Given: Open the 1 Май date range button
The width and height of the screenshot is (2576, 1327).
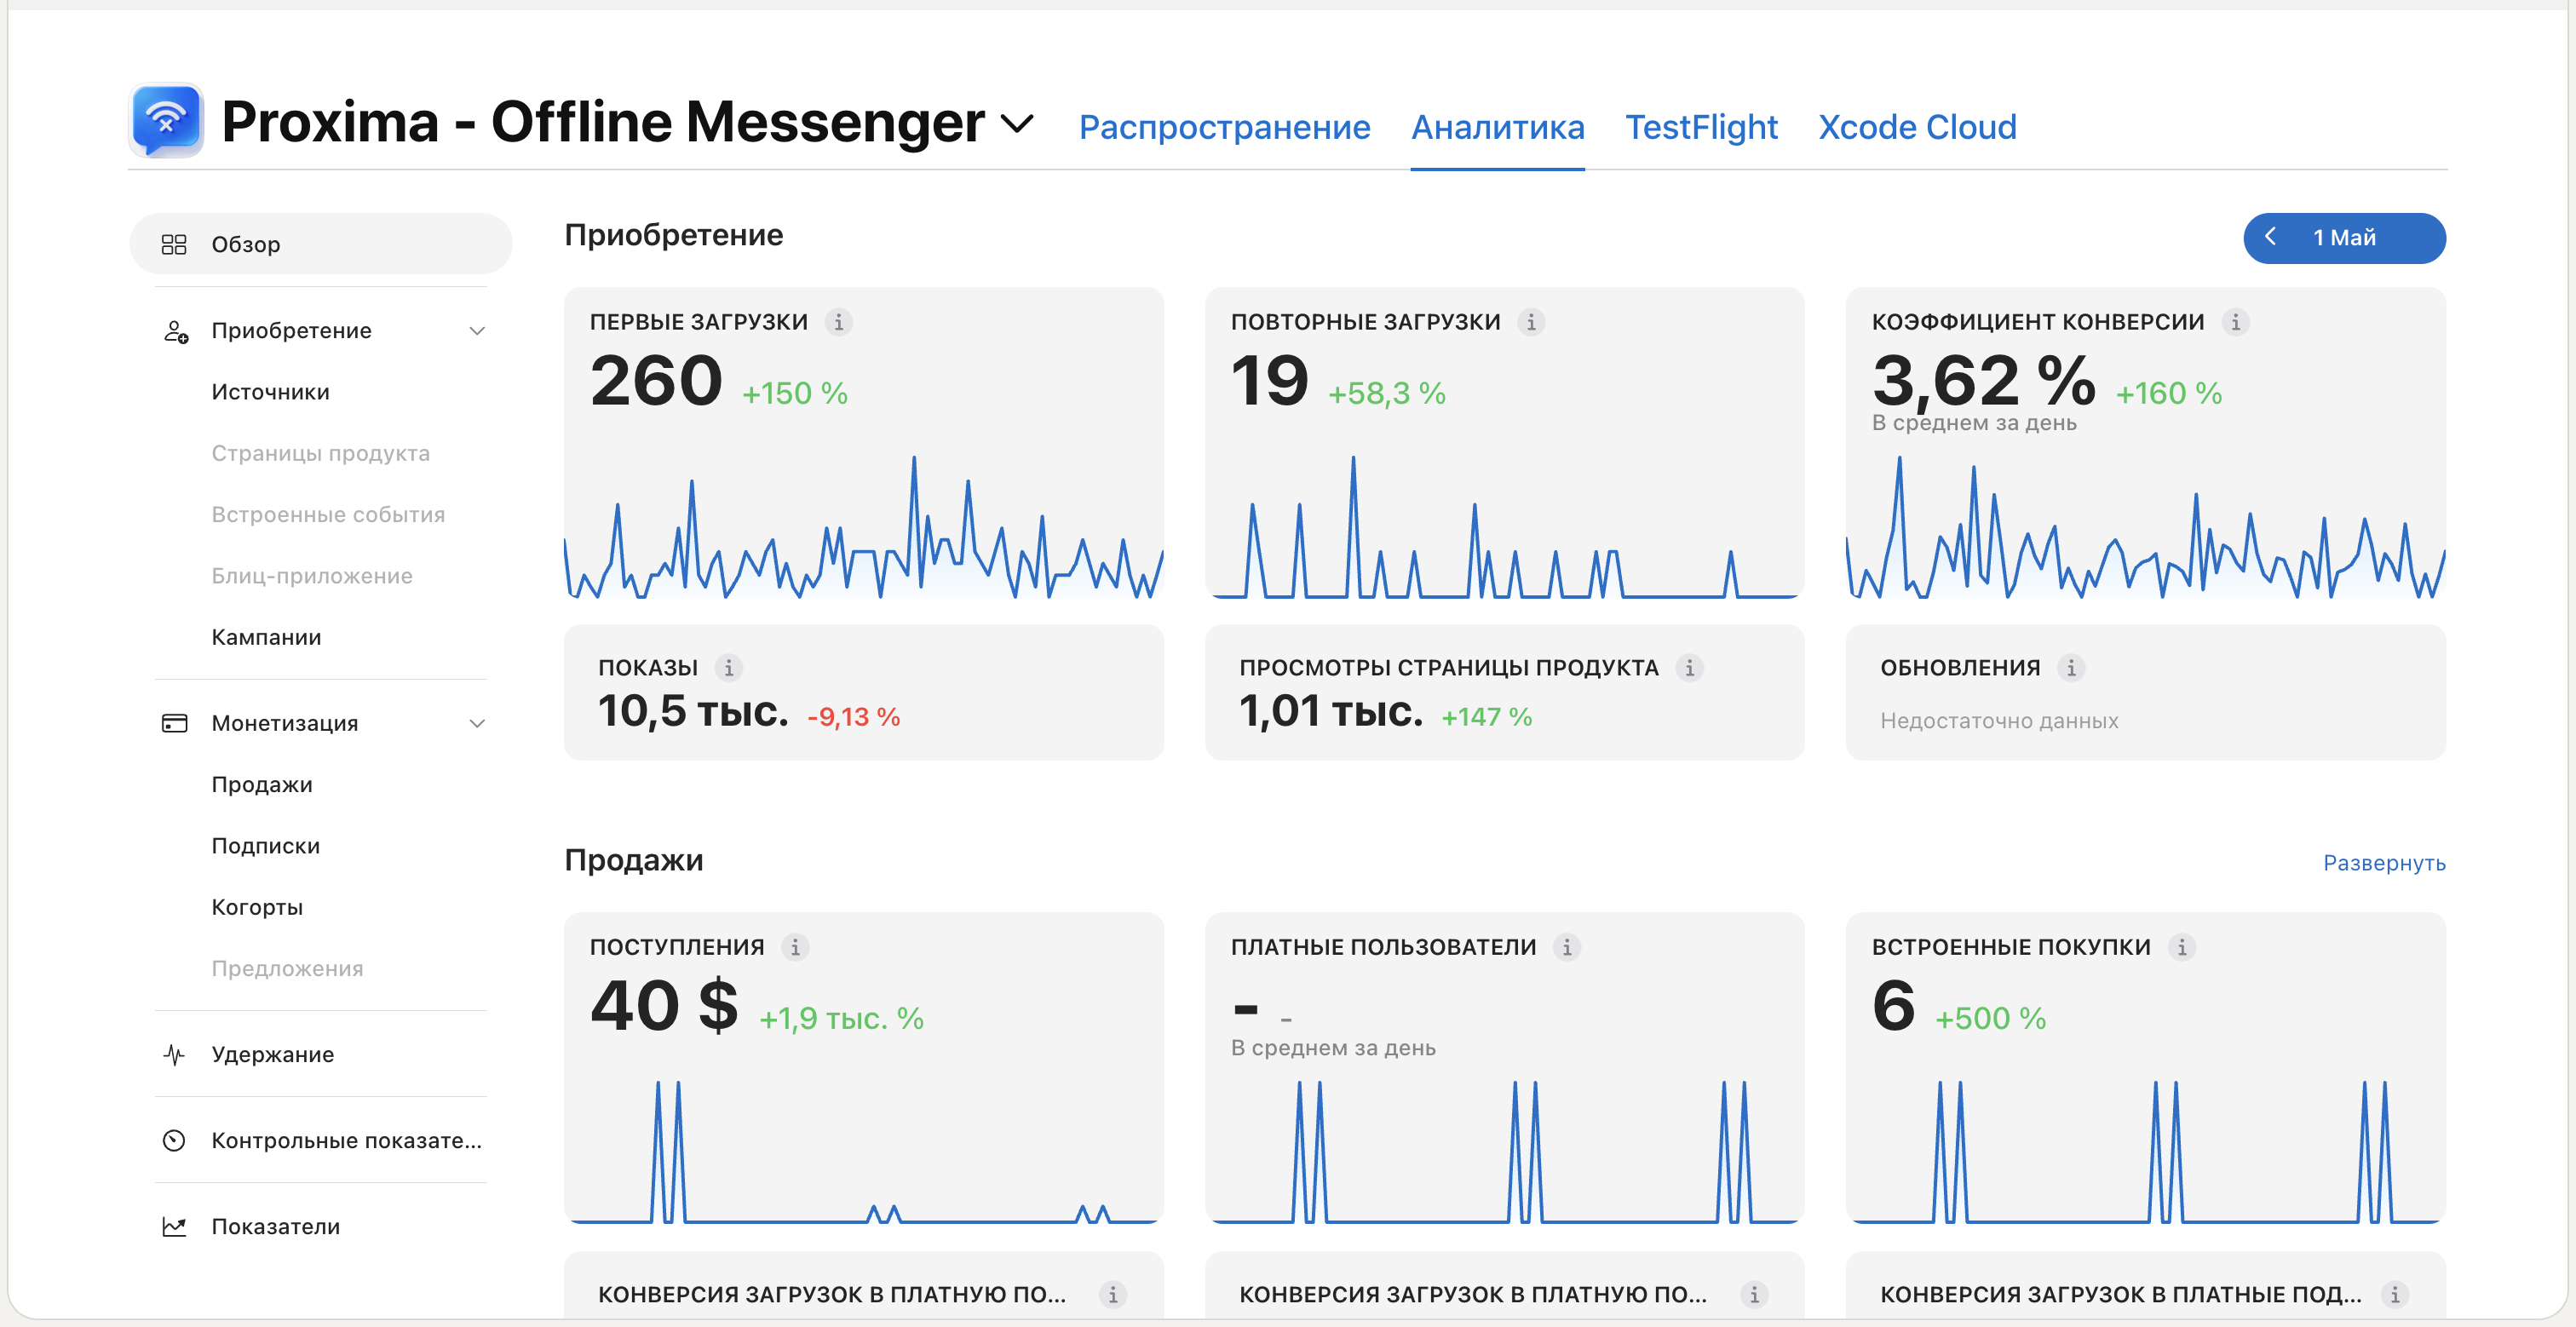Looking at the screenshot, I should (2344, 238).
